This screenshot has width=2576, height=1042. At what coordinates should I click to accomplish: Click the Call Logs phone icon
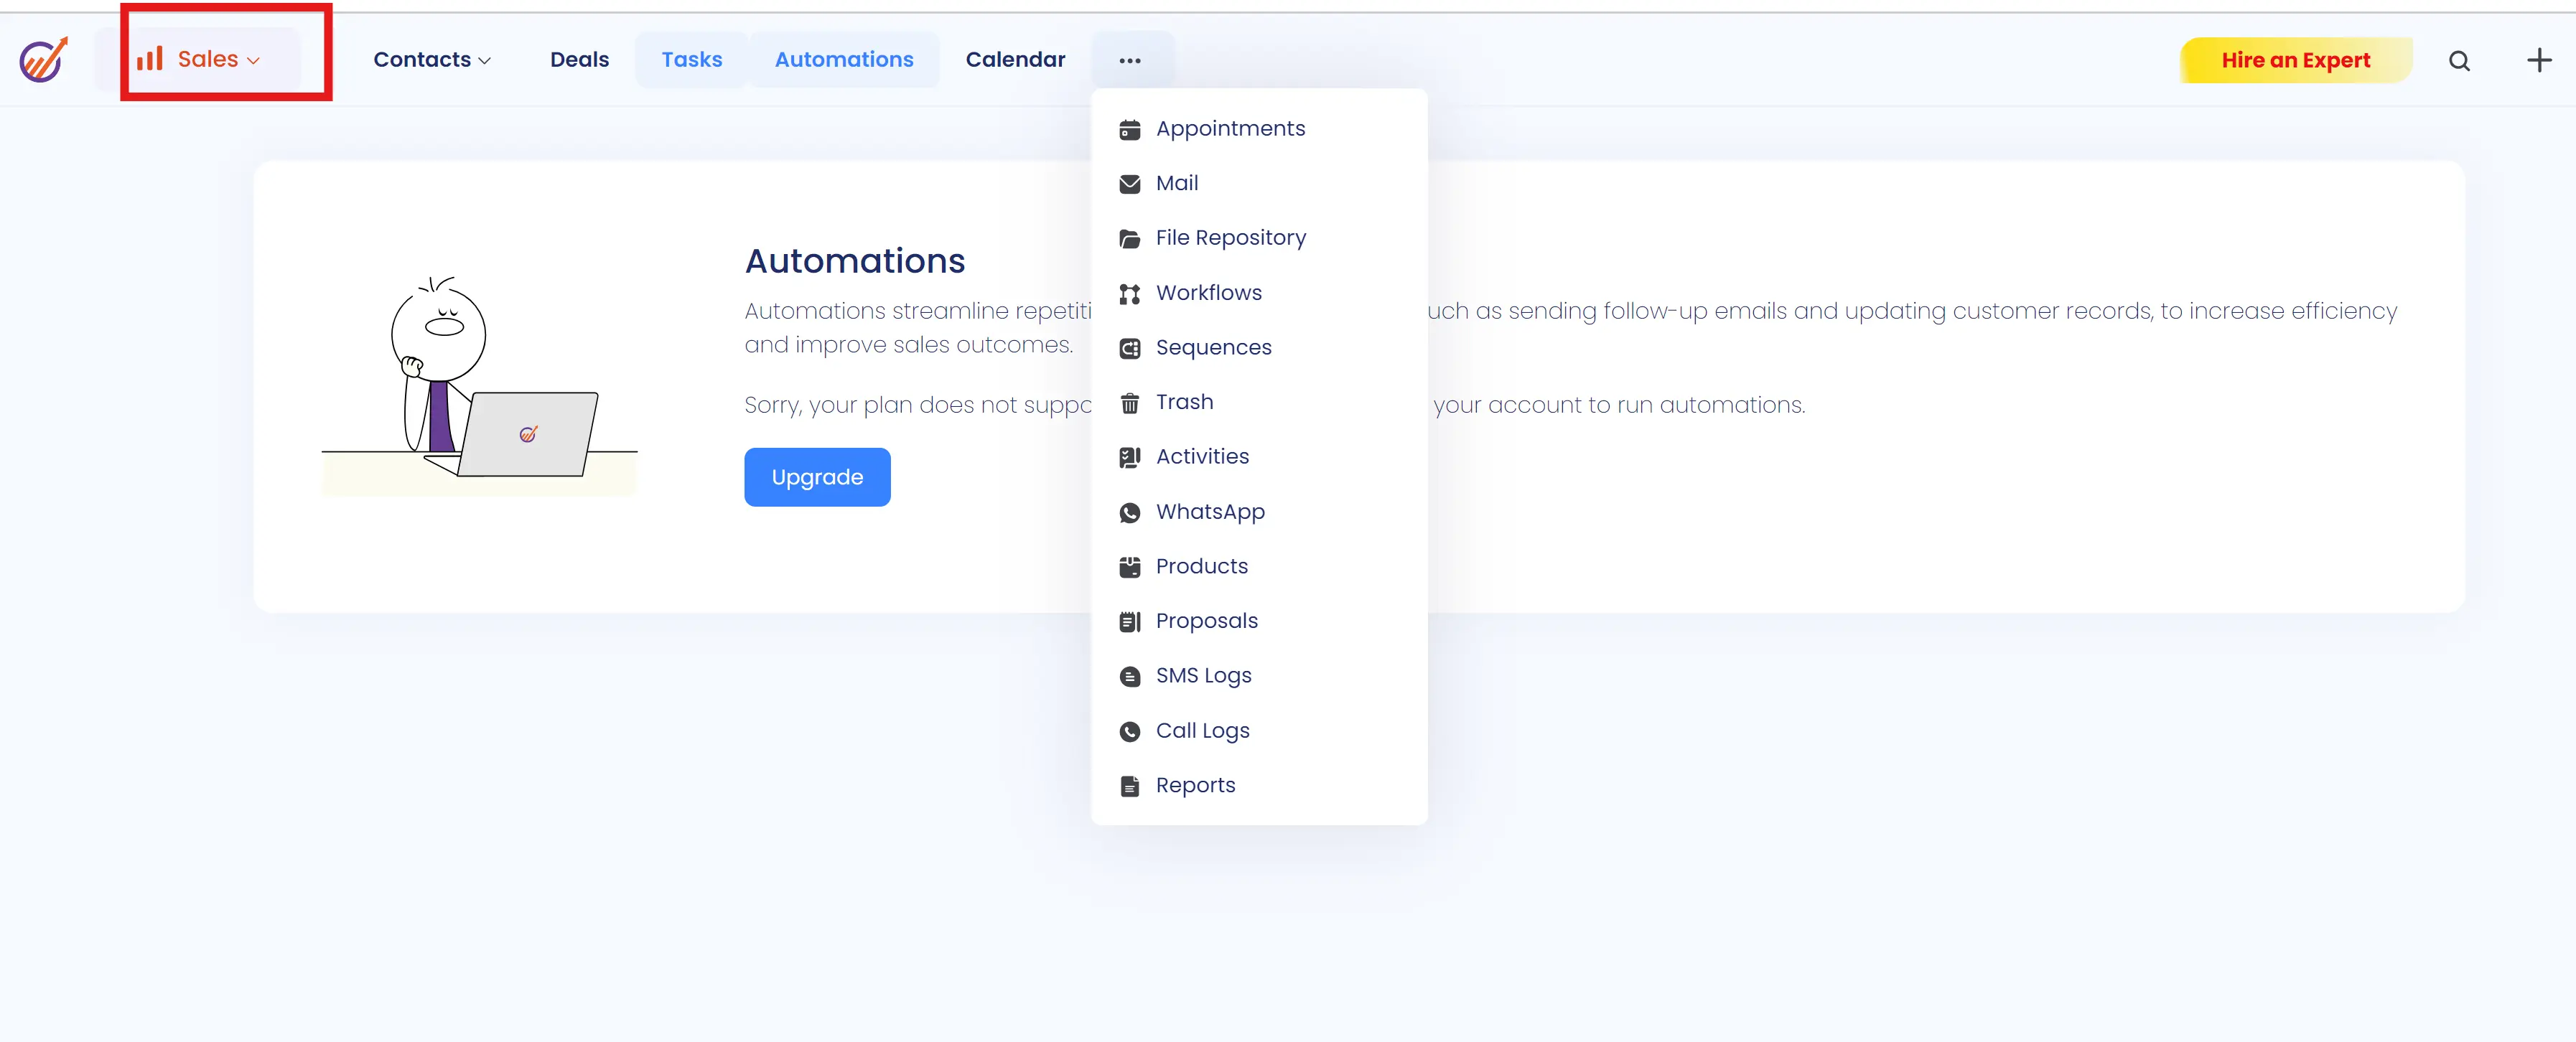[1129, 732]
